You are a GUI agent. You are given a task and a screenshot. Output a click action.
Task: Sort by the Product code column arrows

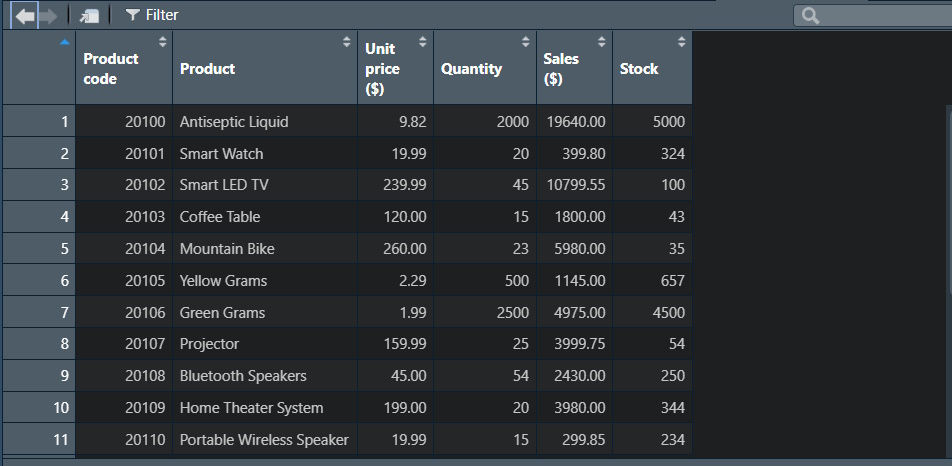pos(162,42)
